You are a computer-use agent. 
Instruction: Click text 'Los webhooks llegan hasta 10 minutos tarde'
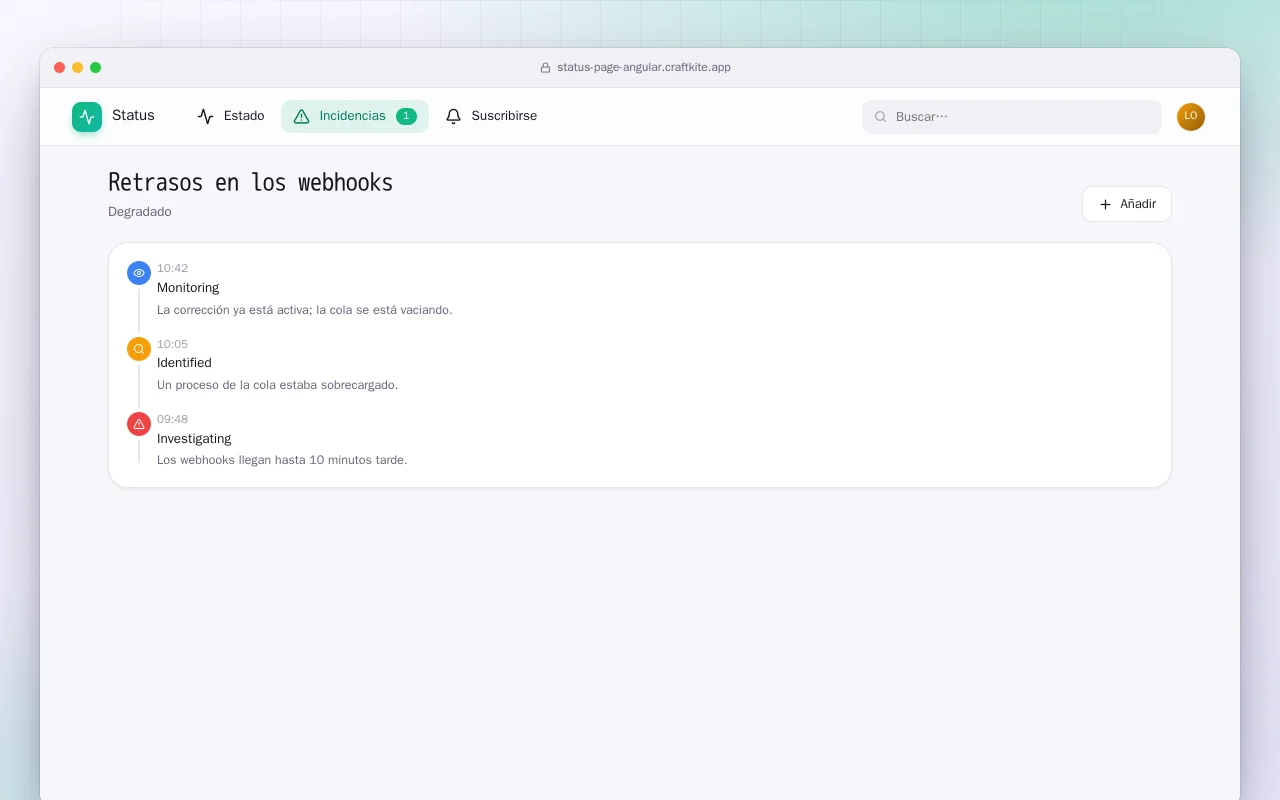[x=282, y=460]
